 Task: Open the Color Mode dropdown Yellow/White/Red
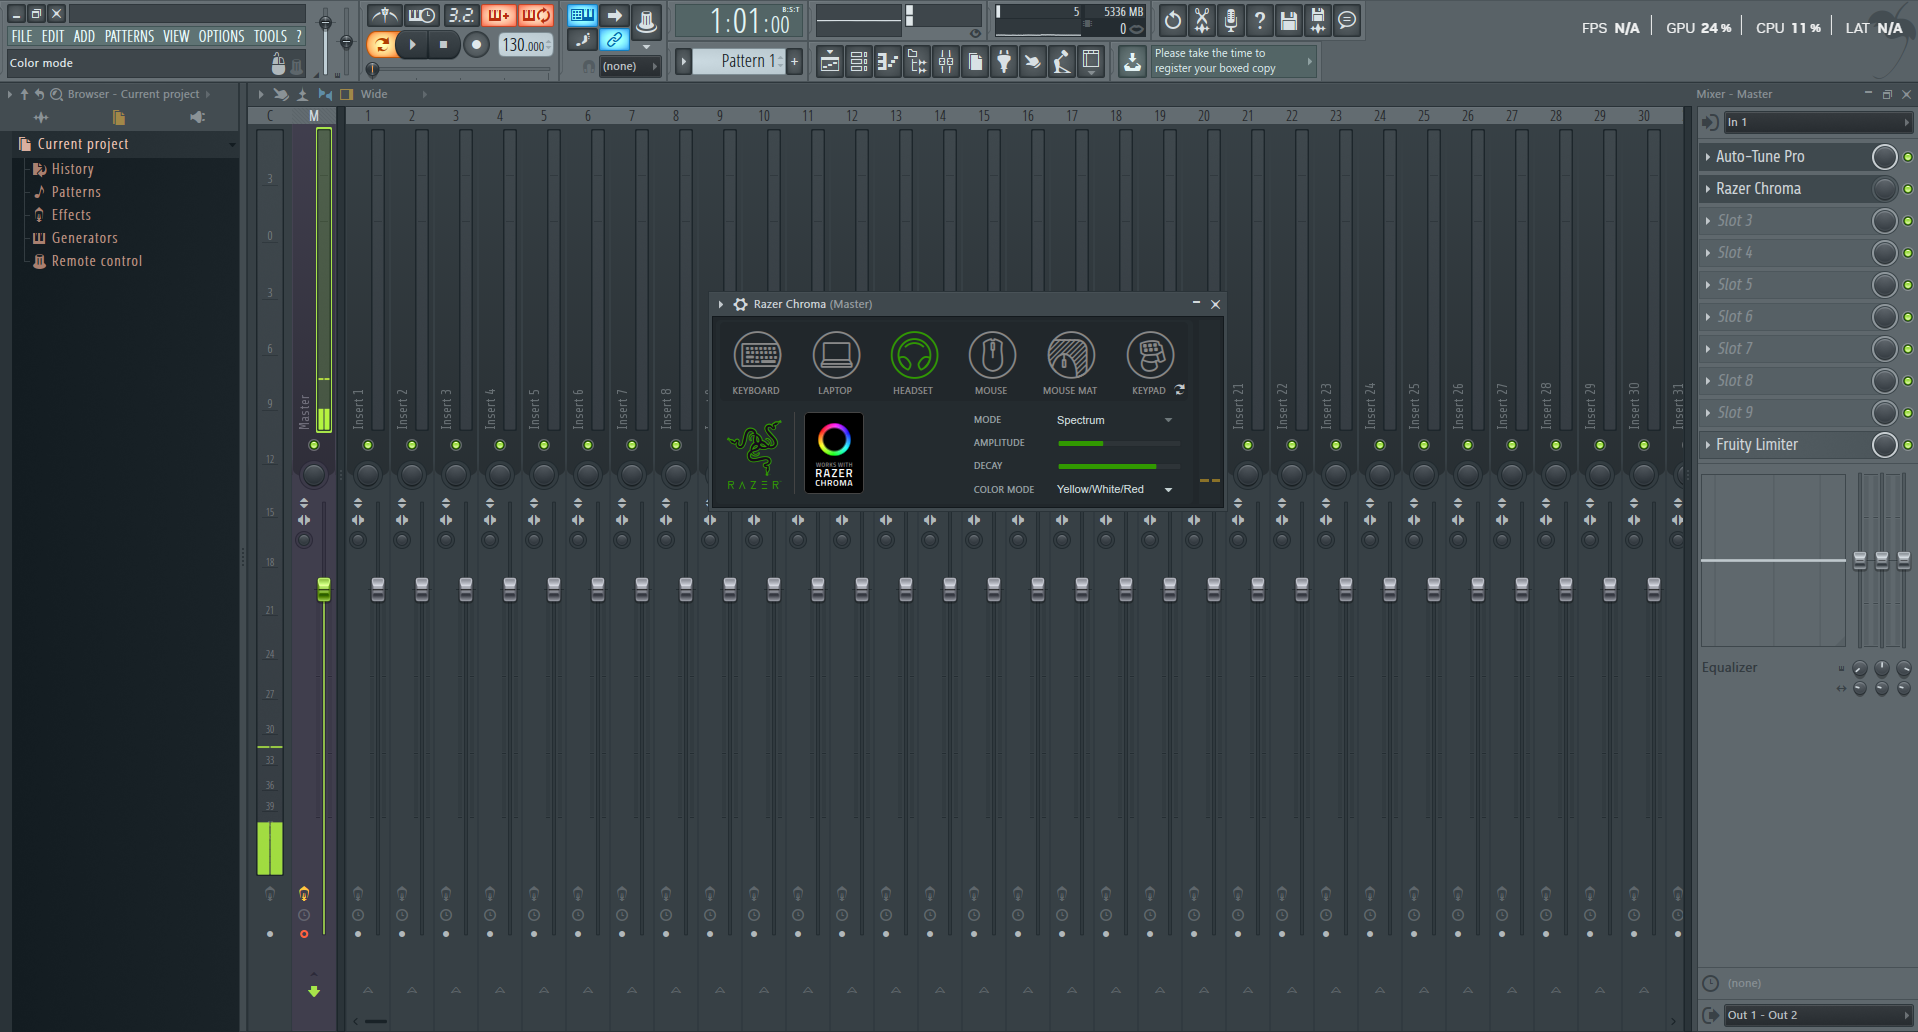click(x=1115, y=489)
